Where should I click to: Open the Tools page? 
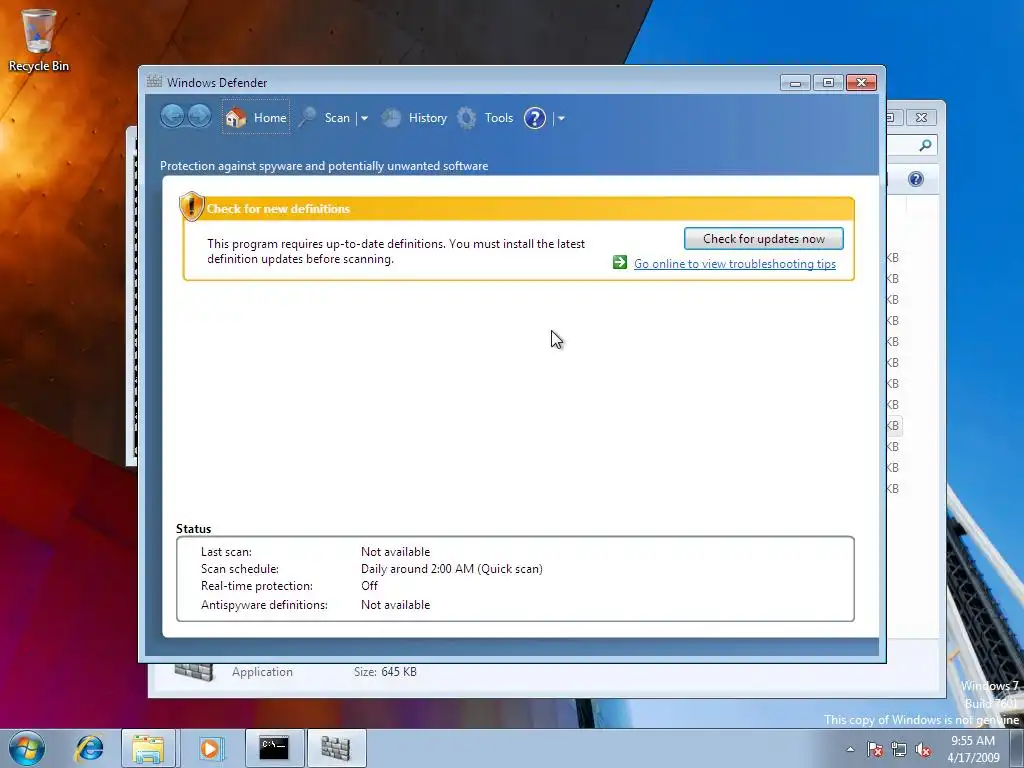485,118
